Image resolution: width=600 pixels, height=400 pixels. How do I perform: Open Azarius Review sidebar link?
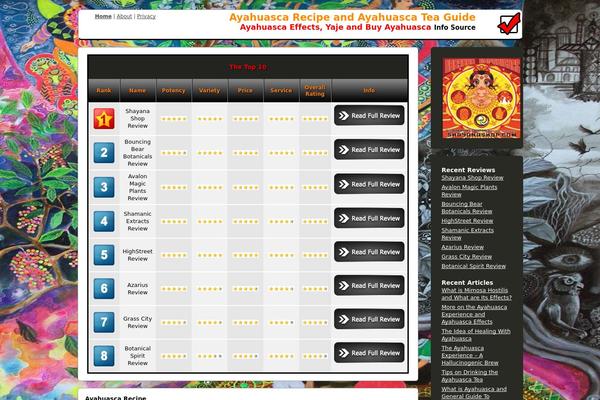[x=462, y=247]
